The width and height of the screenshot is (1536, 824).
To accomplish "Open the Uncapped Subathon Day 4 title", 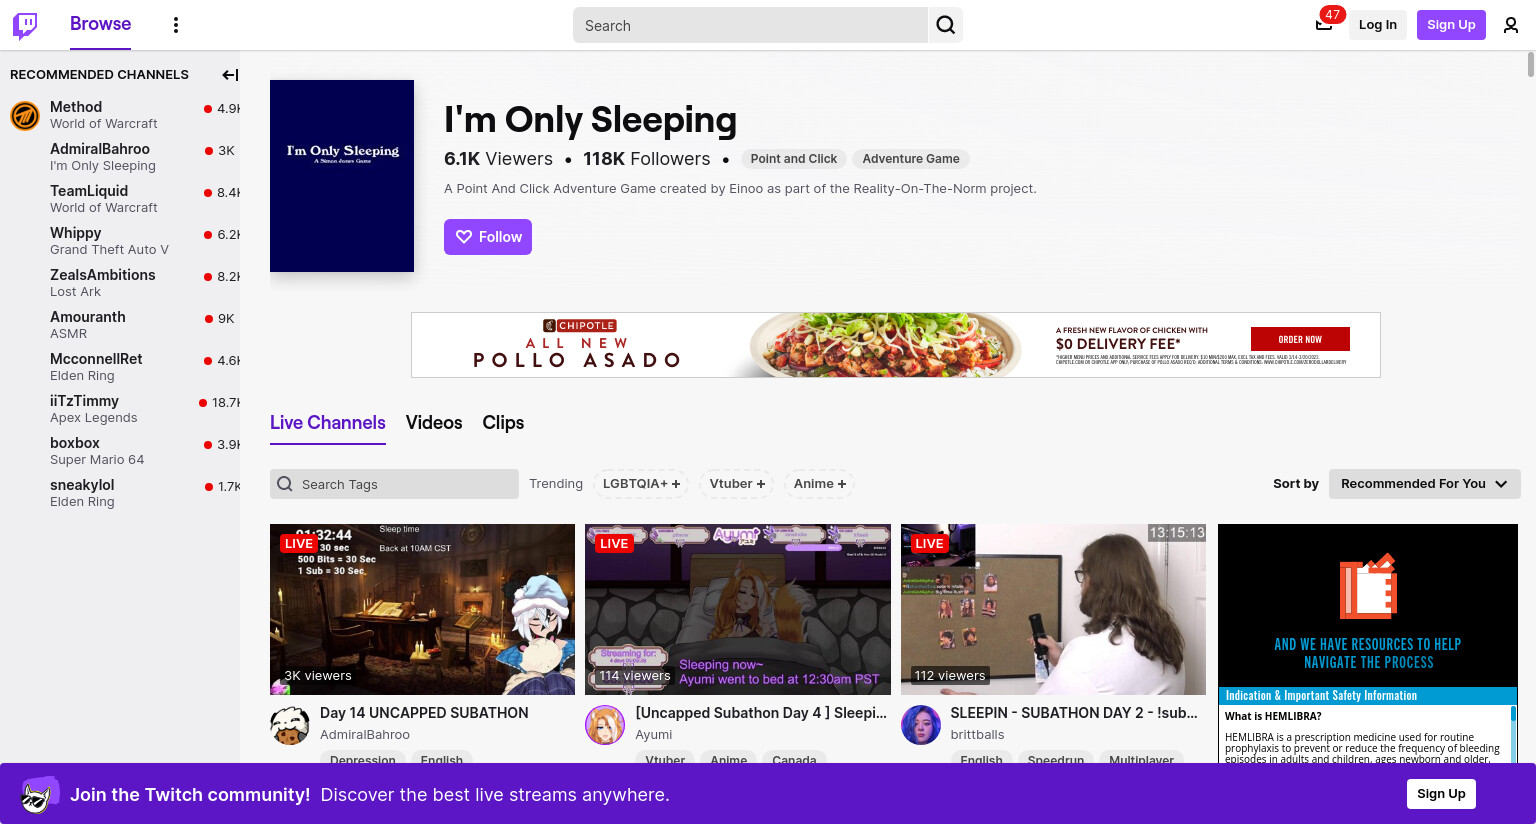I will pyautogui.click(x=761, y=713).
